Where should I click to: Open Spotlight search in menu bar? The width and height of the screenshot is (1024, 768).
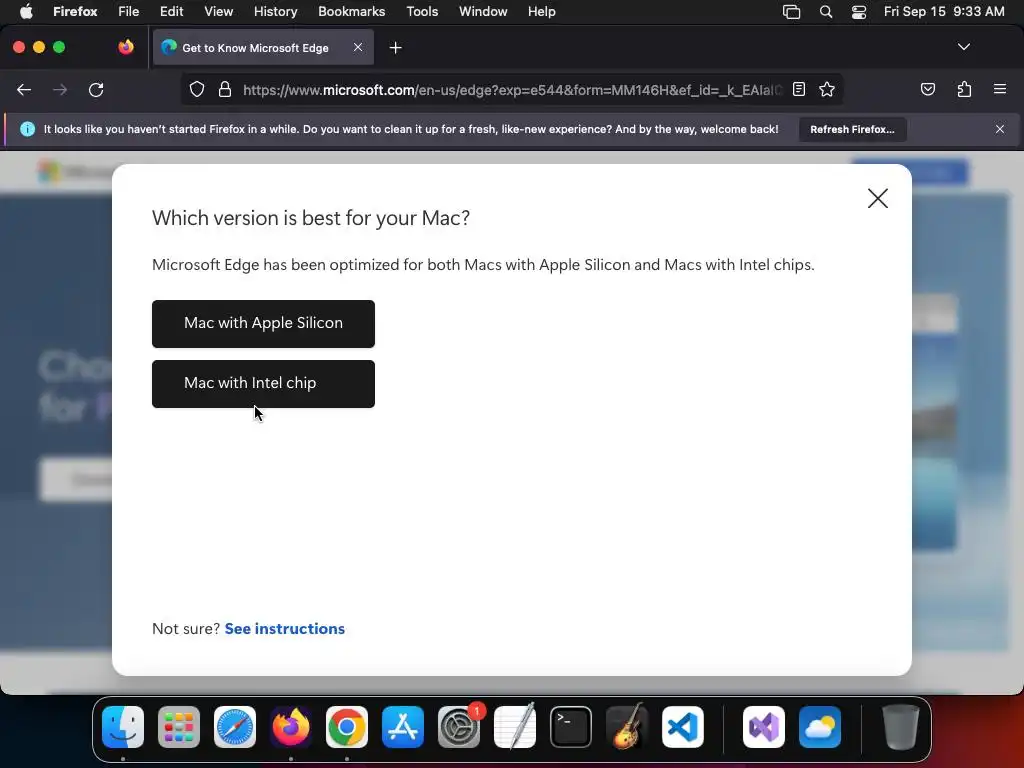825,12
